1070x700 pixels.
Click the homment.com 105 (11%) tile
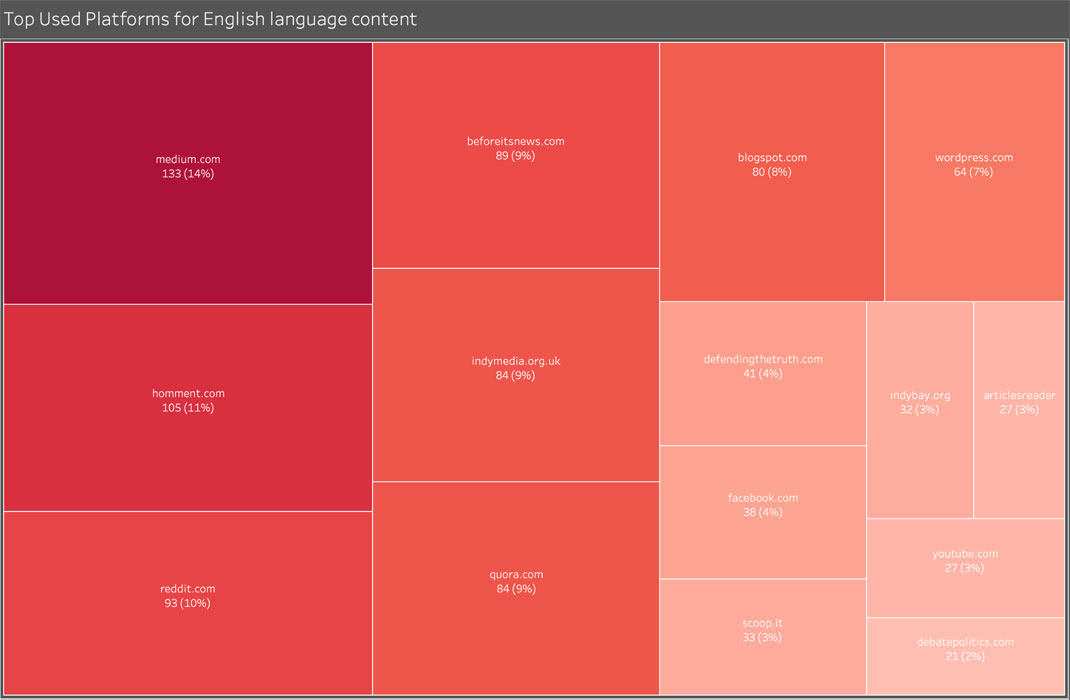(x=188, y=408)
